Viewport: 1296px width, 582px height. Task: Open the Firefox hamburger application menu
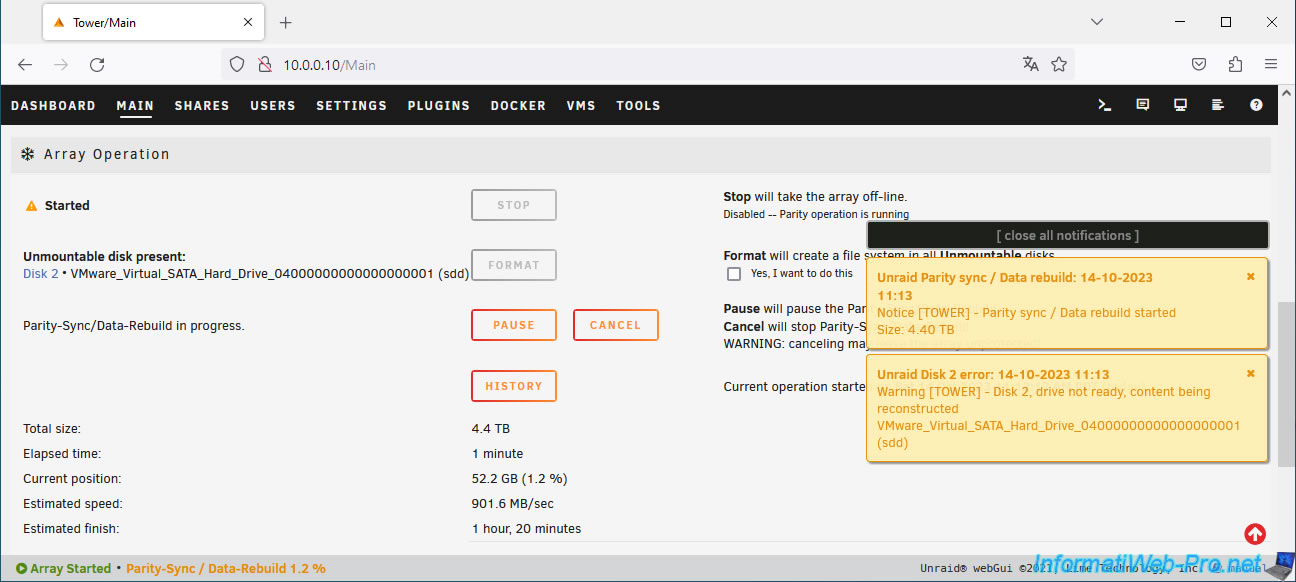(x=1271, y=64)
